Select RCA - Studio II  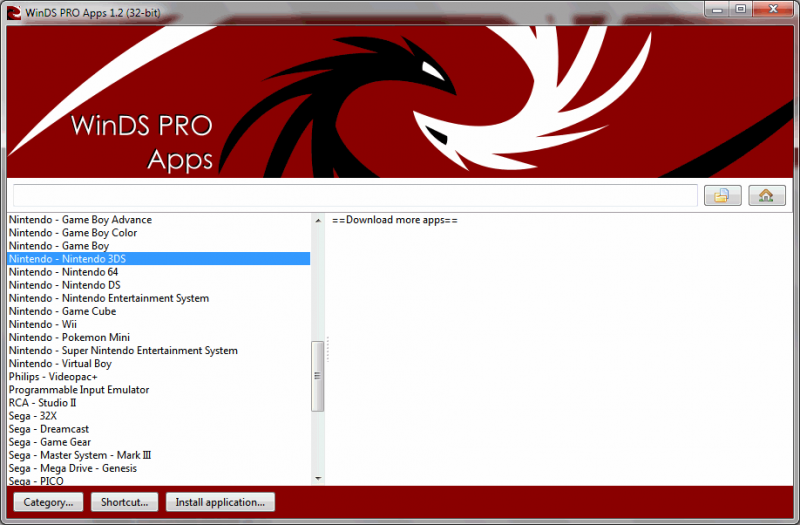click(x=159, y=403)
